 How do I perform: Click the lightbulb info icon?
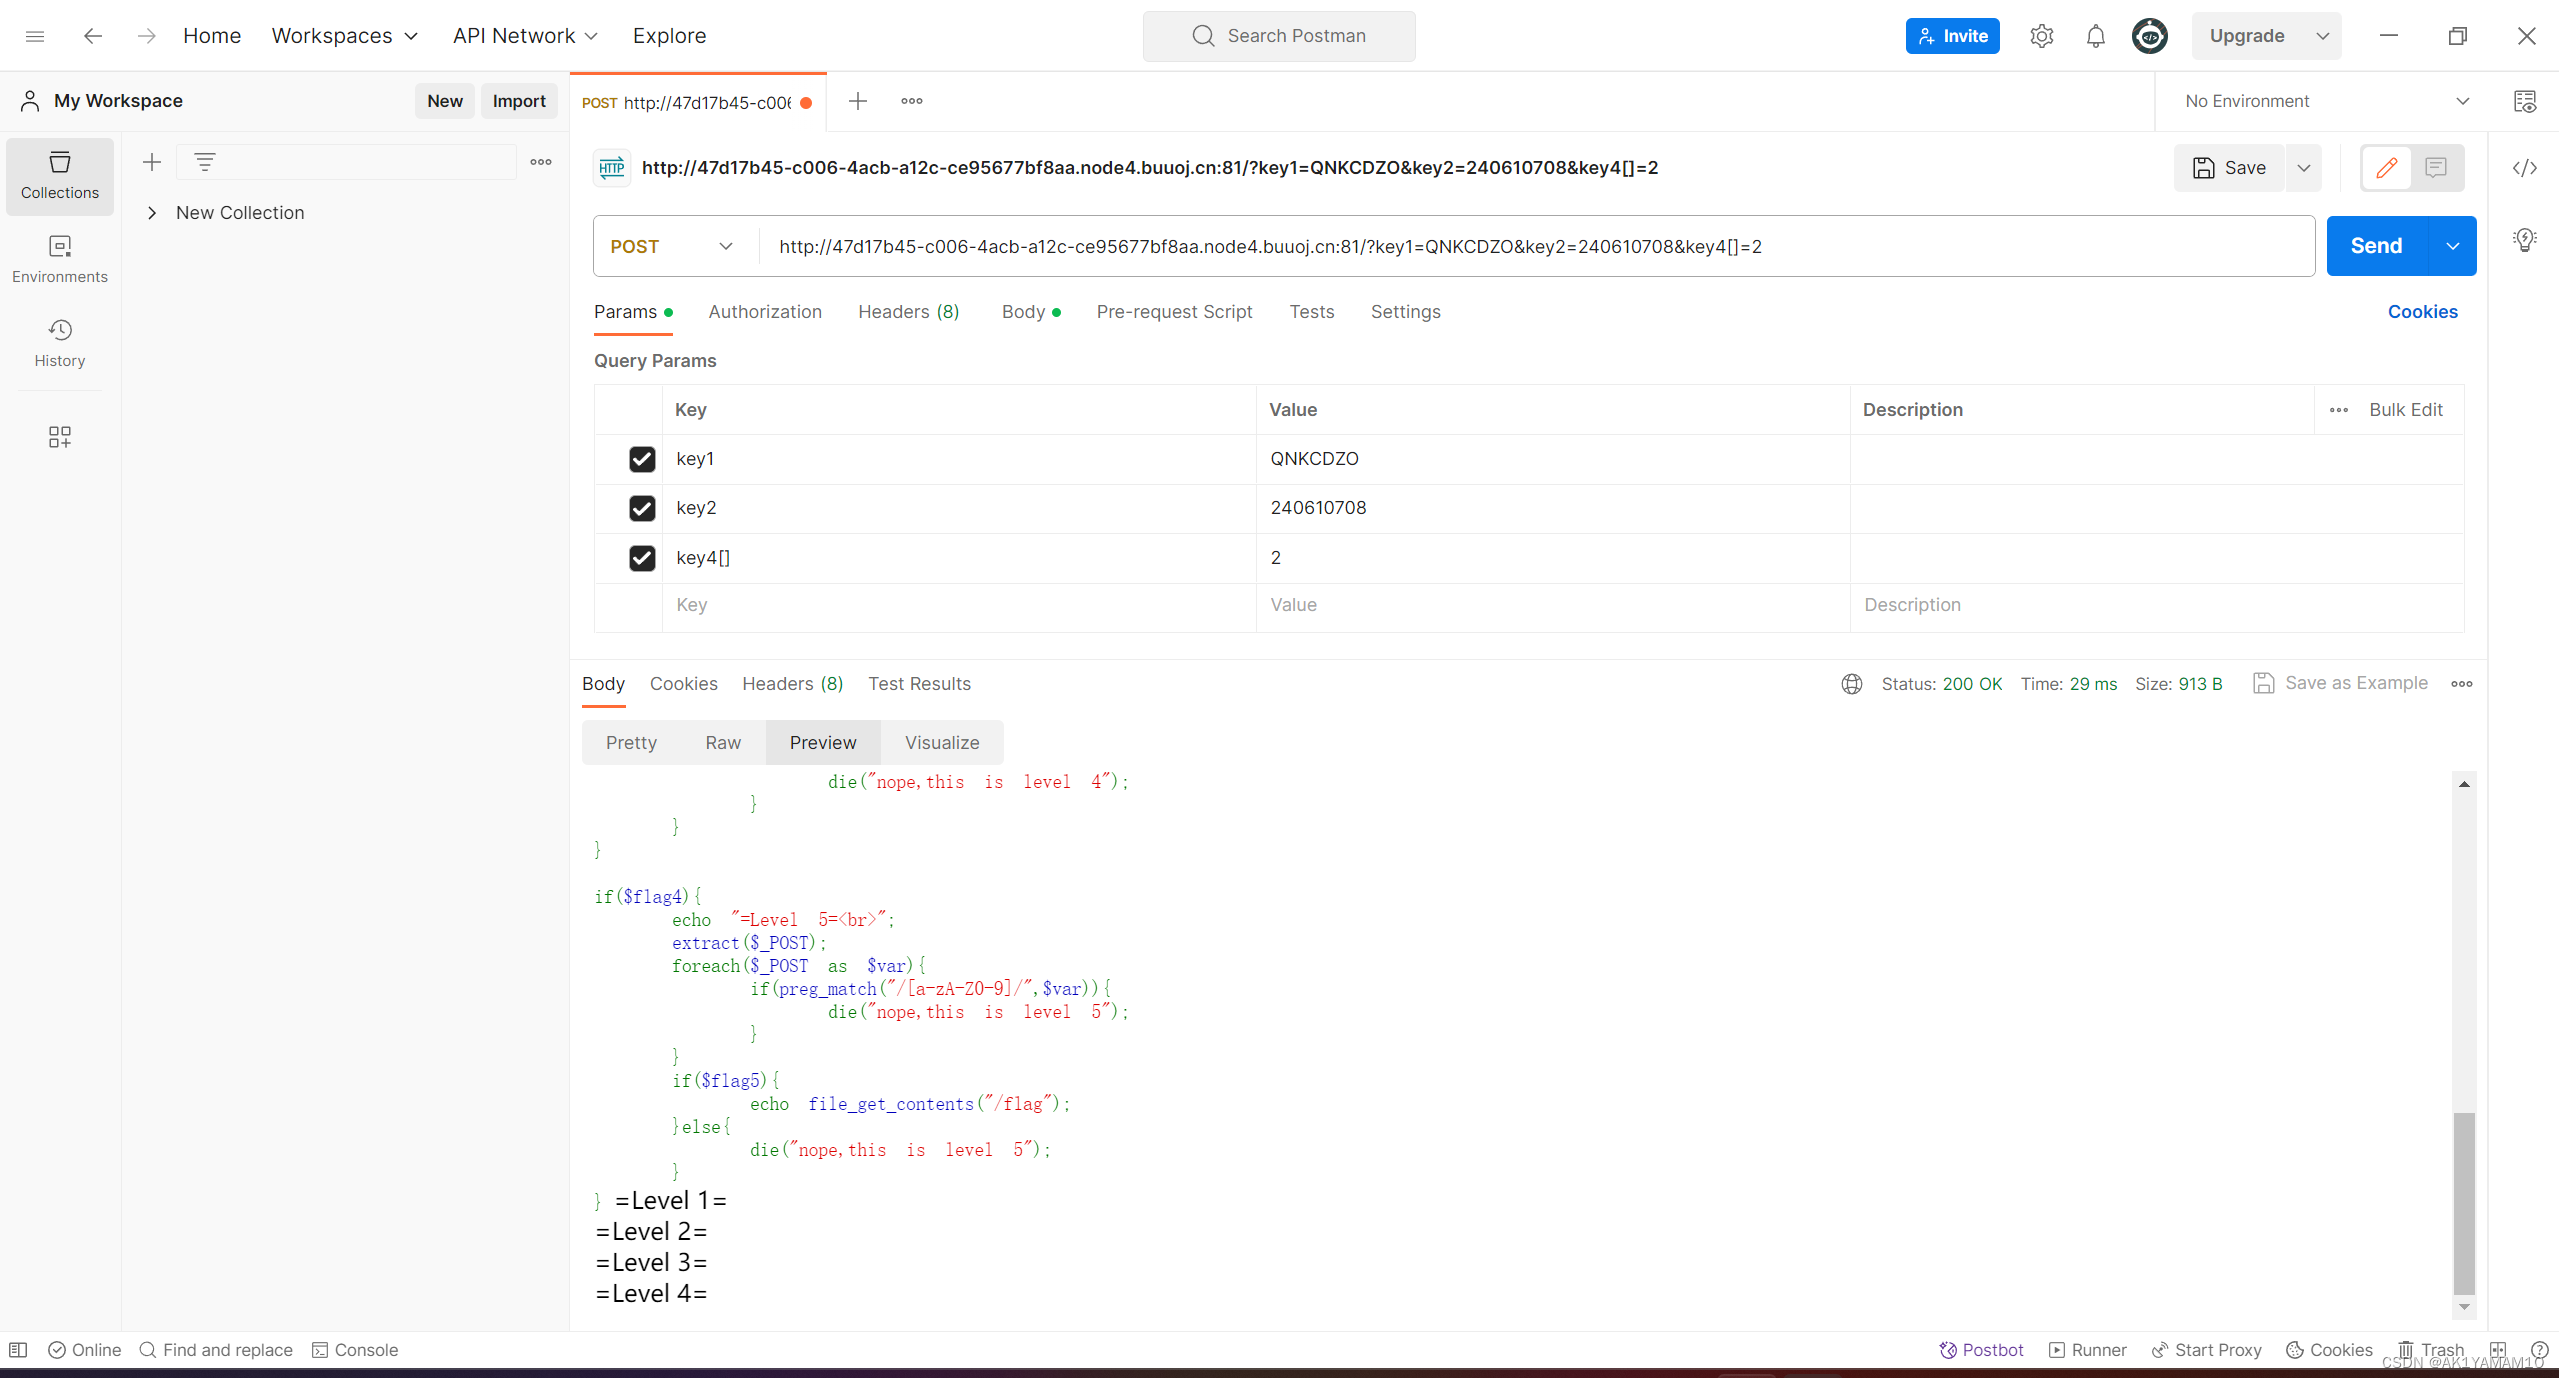[x=2524, y=240]
